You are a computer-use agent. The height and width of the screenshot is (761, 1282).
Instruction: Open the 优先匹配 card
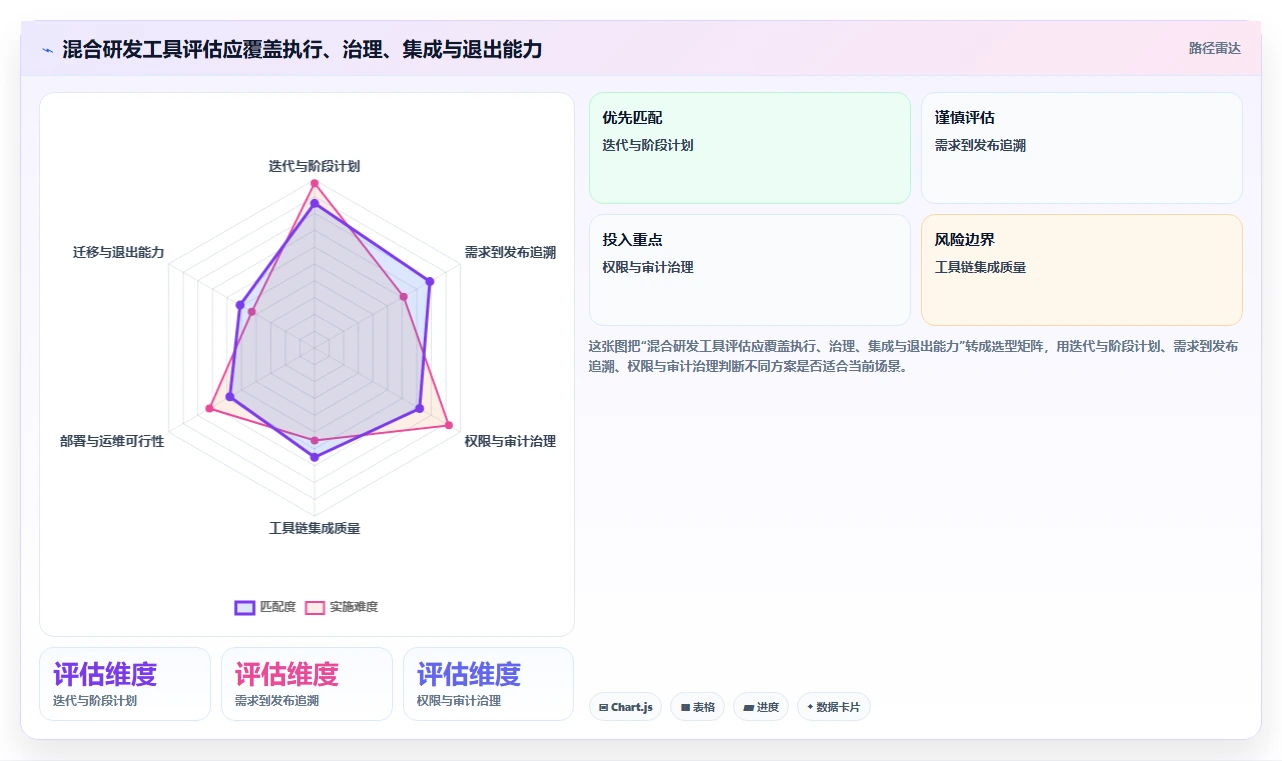[750, 148]
